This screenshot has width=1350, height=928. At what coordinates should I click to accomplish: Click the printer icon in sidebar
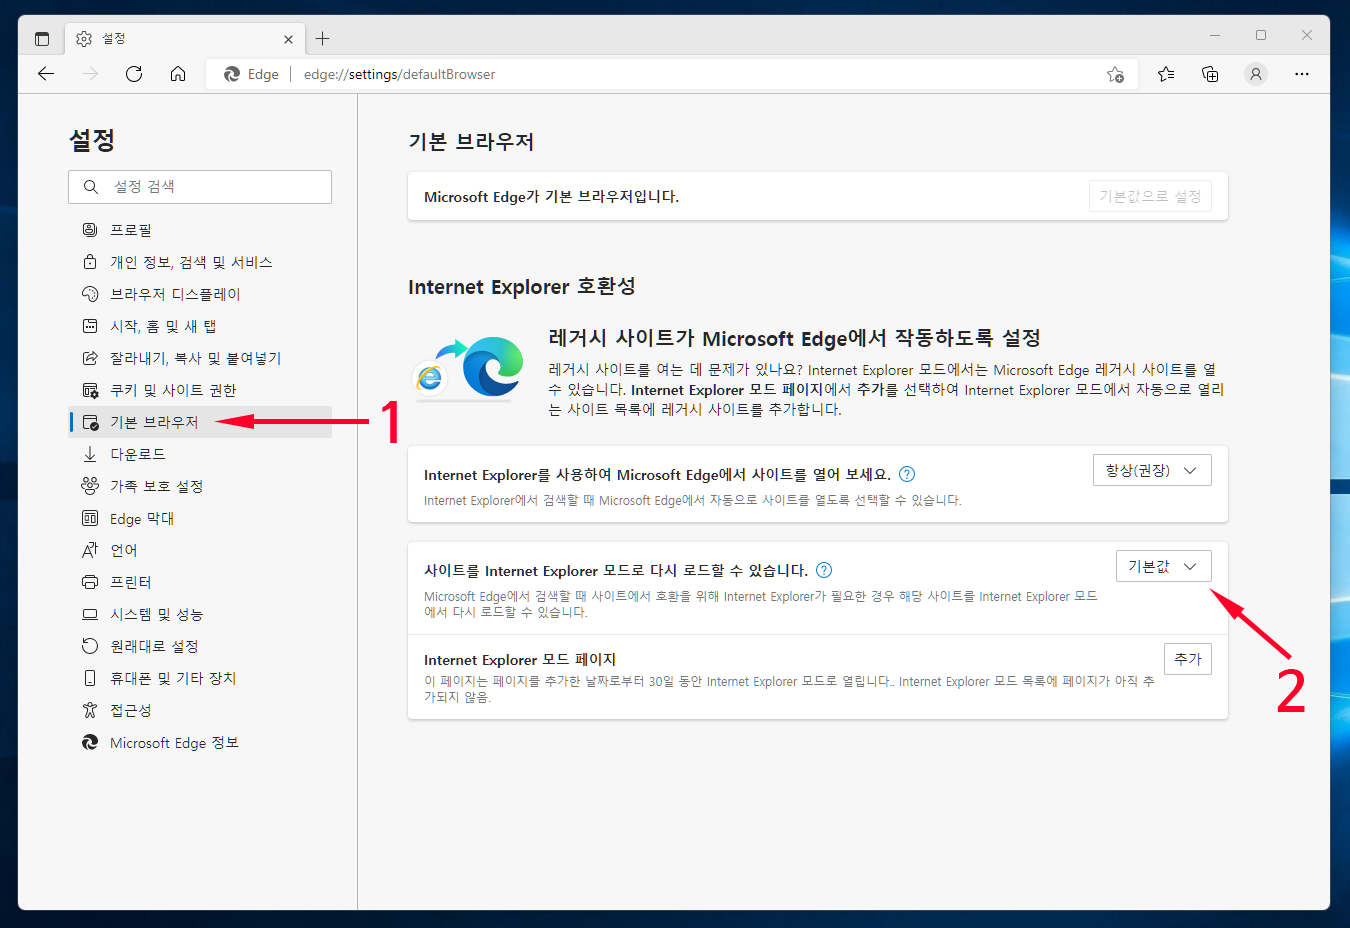pos(90,582)
